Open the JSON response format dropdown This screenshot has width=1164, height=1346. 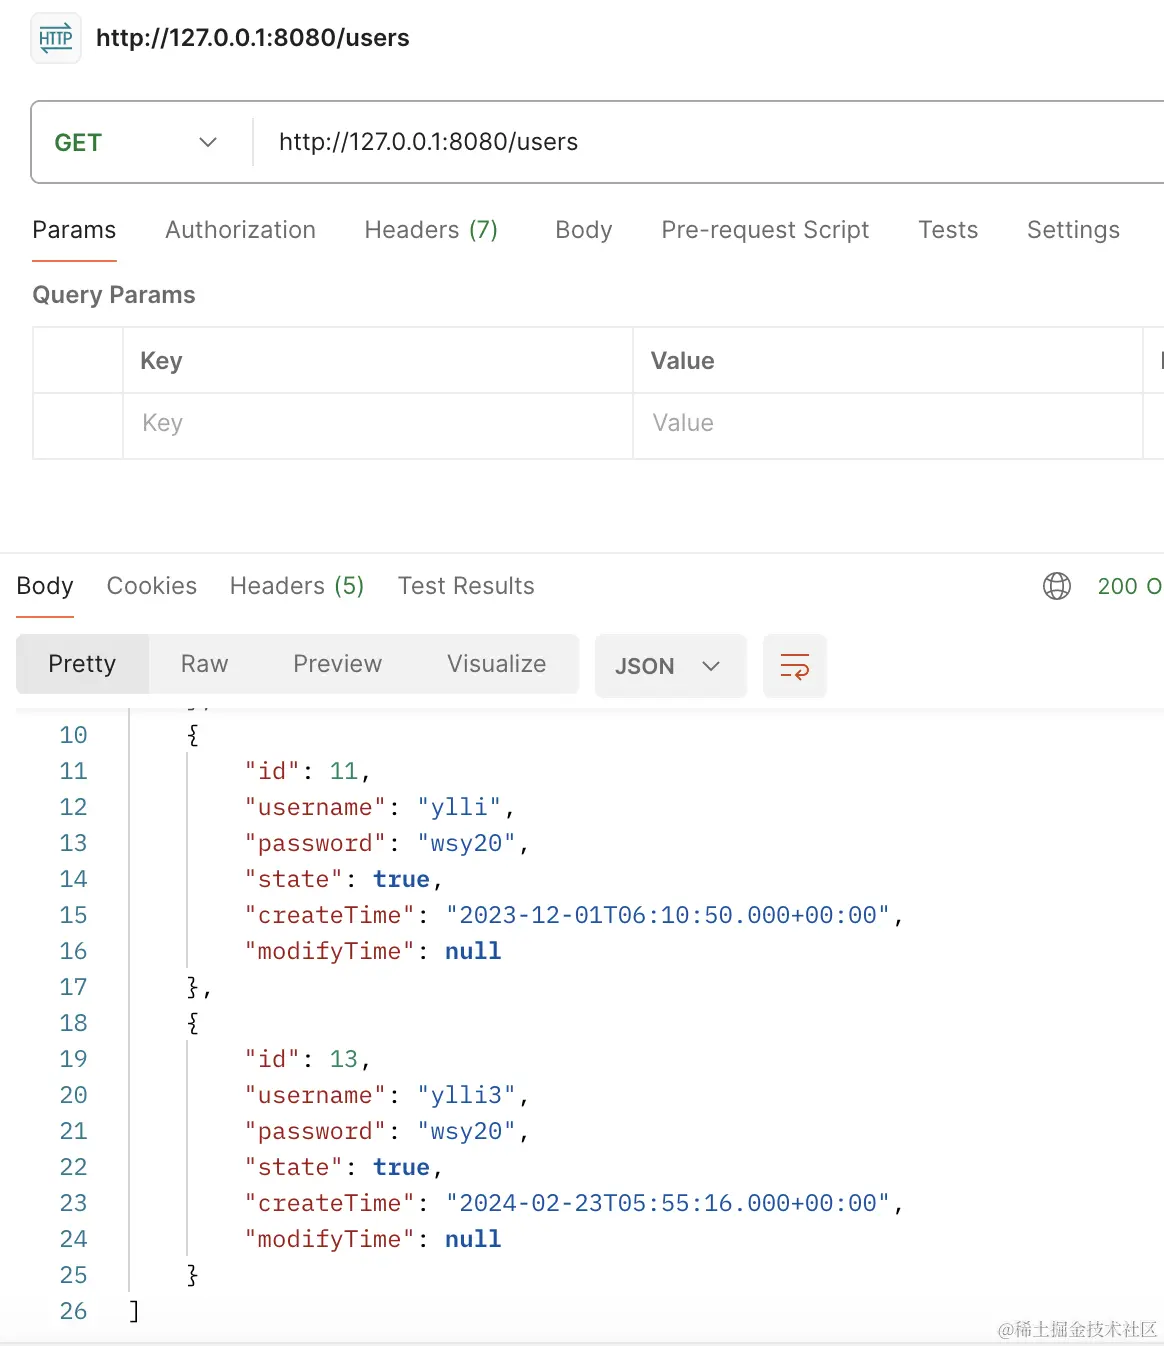[670, 665]
